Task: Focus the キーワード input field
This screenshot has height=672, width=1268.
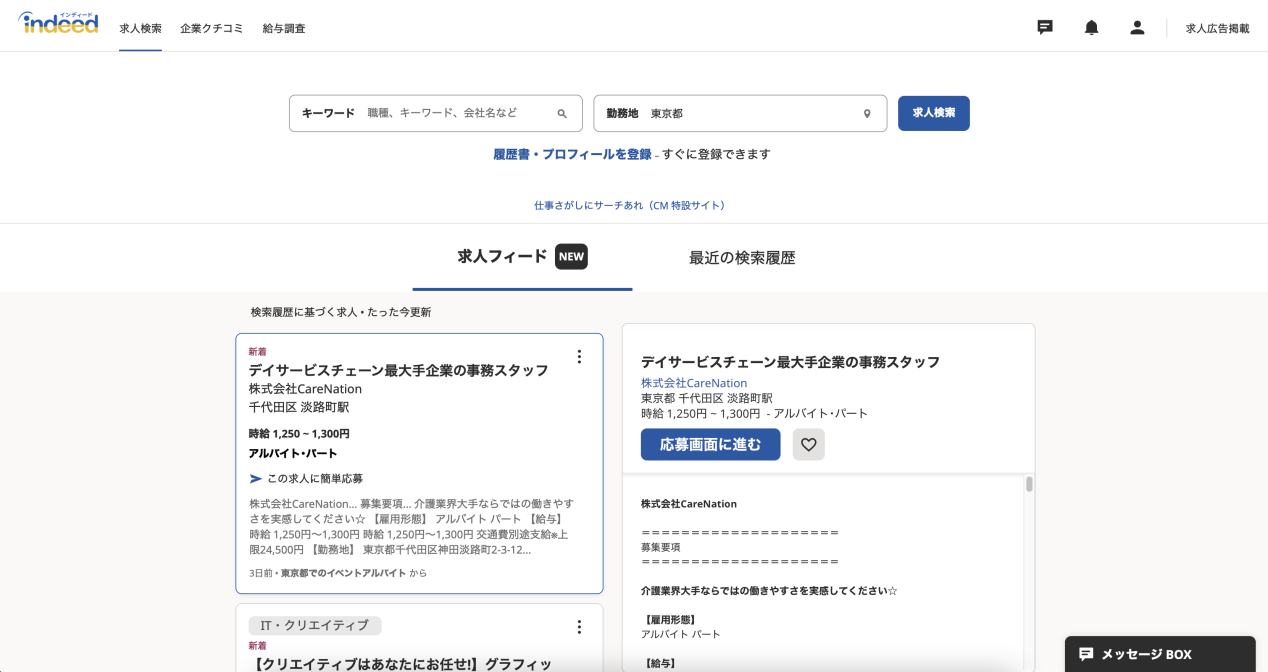Action: tap(455, 114)
